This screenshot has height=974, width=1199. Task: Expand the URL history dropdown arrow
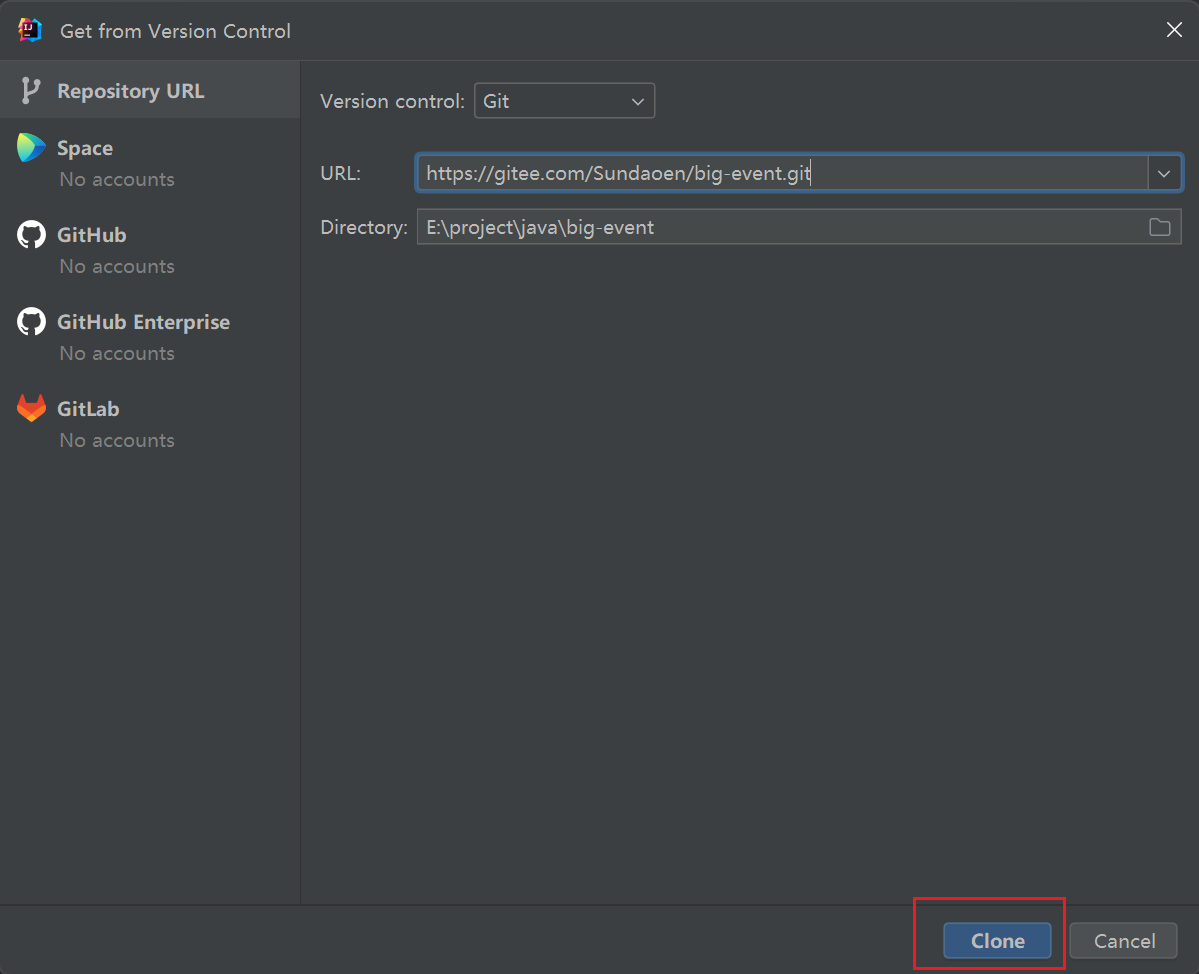1164,174
